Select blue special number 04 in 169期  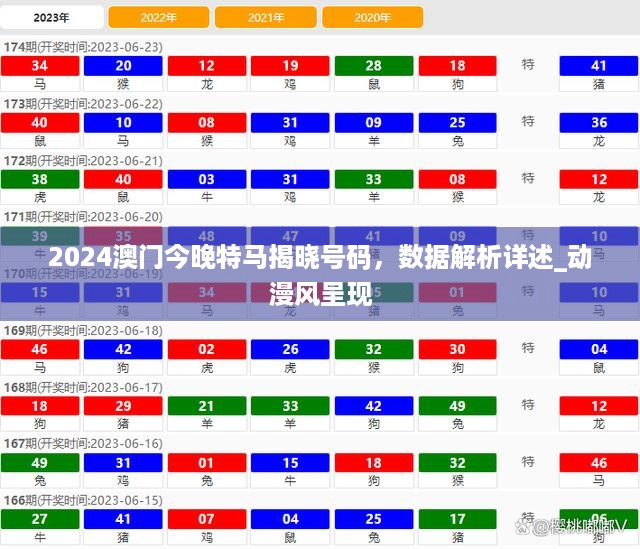599,349
